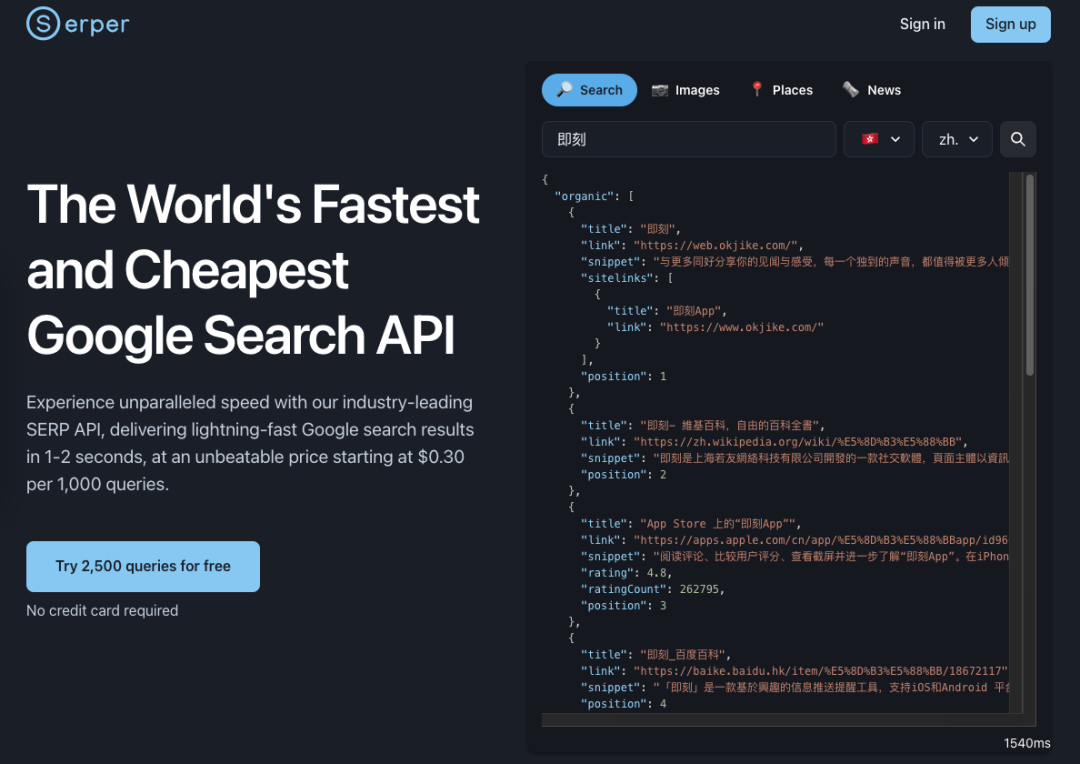Click the magnifier search submit button
Viewport: 1080px width, 764px height.
tap(1018, 140)
